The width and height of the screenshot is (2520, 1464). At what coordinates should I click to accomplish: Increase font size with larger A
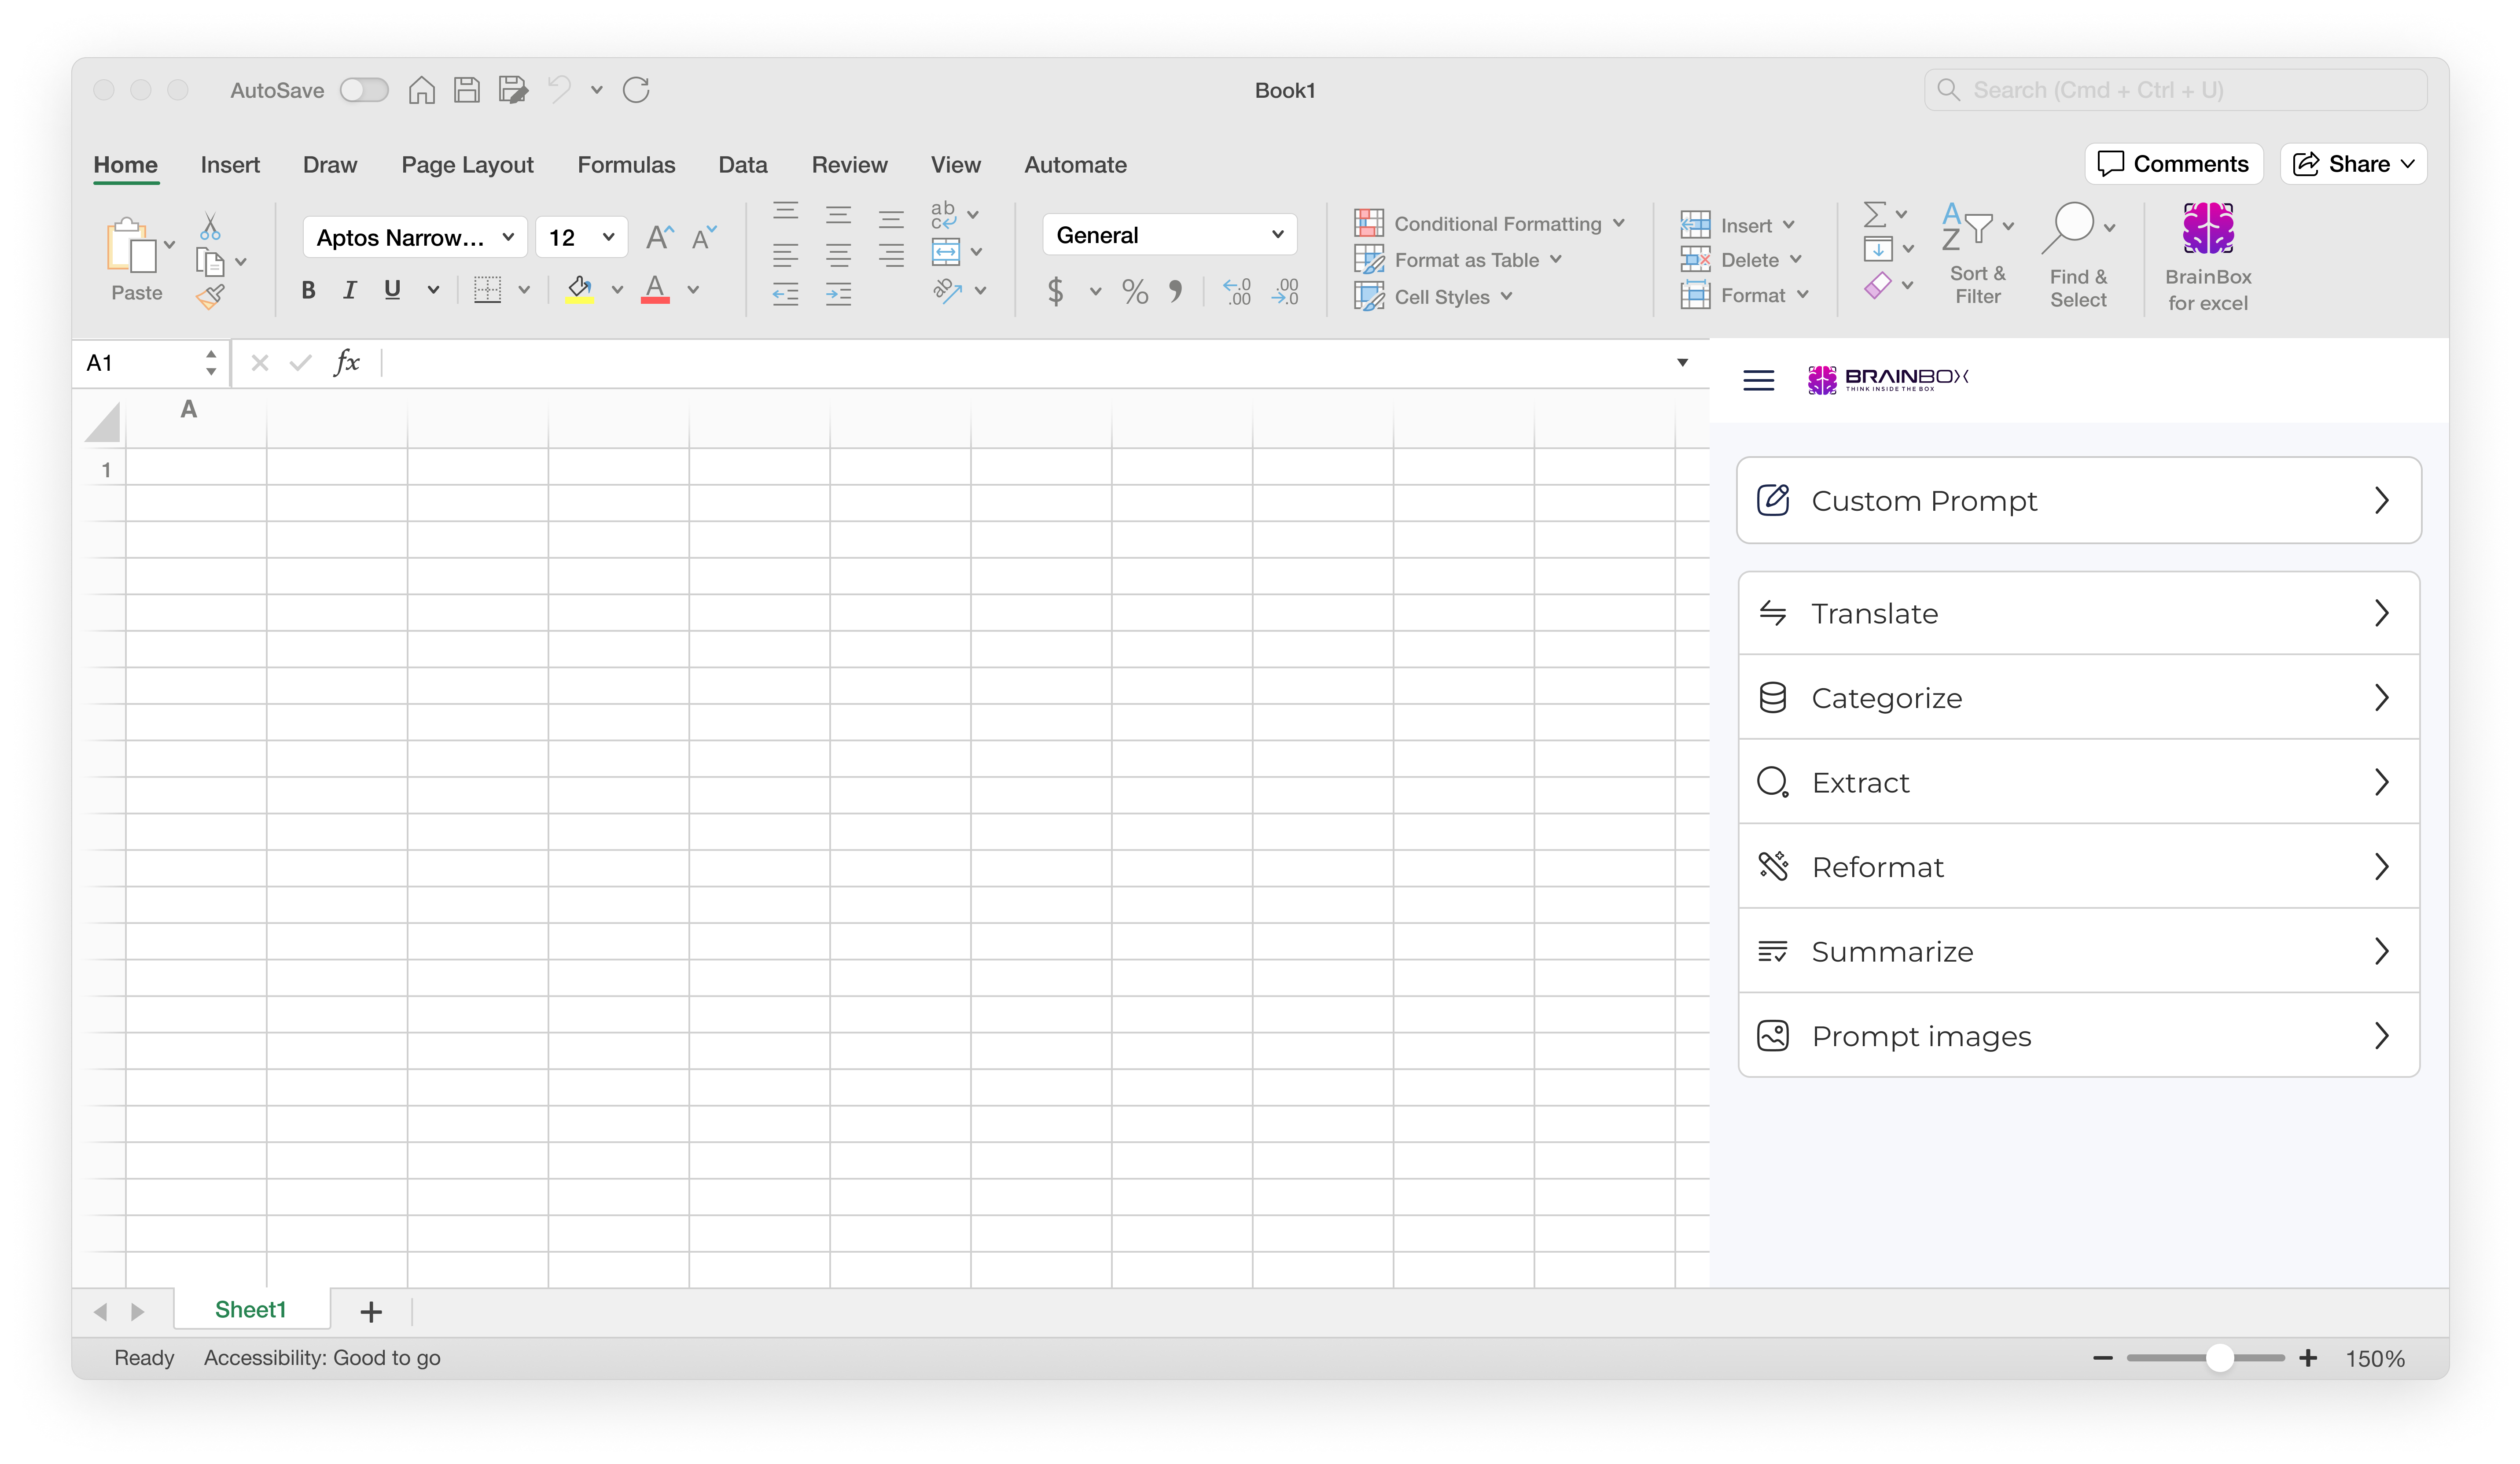coord(659,237)
